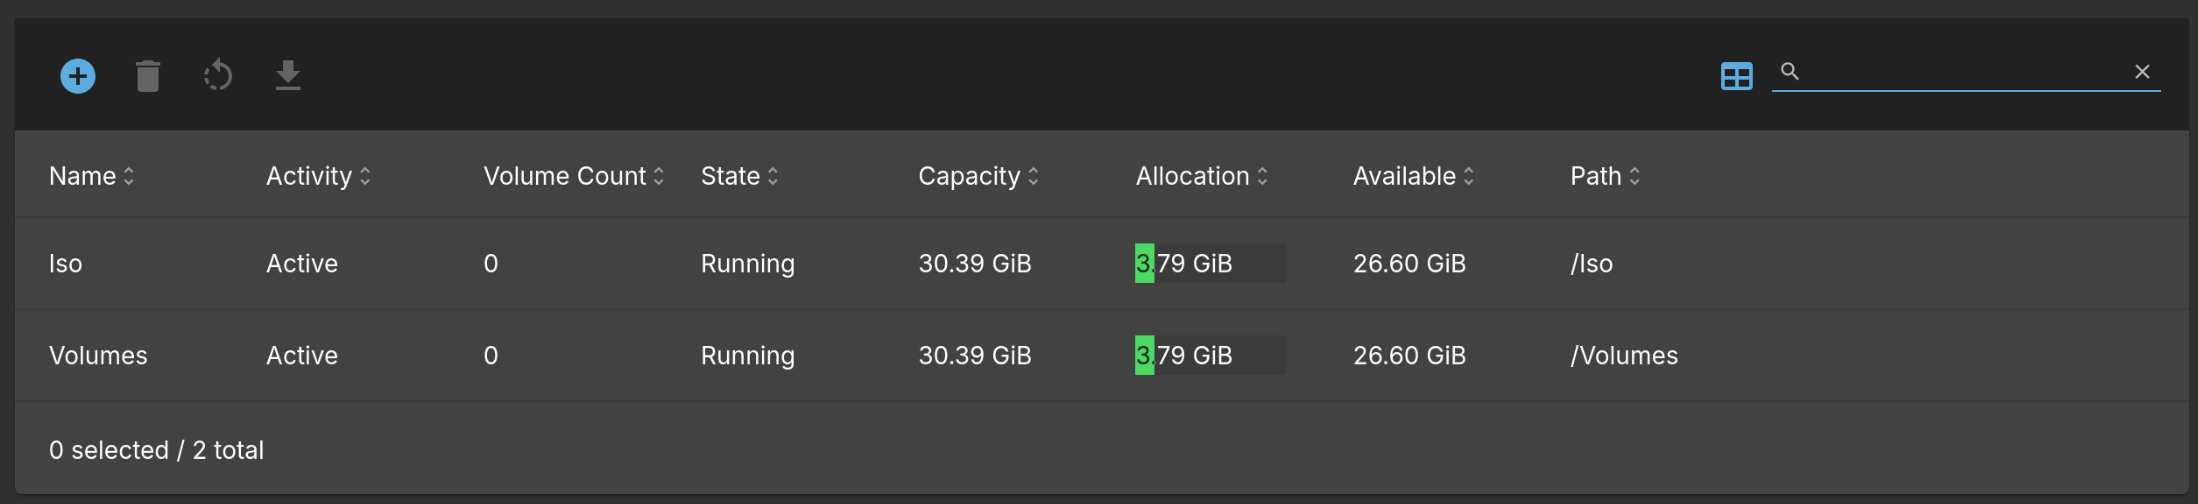Sort table by Activity column
Viewport: 2198px width, 504px height.
(318, 176)
